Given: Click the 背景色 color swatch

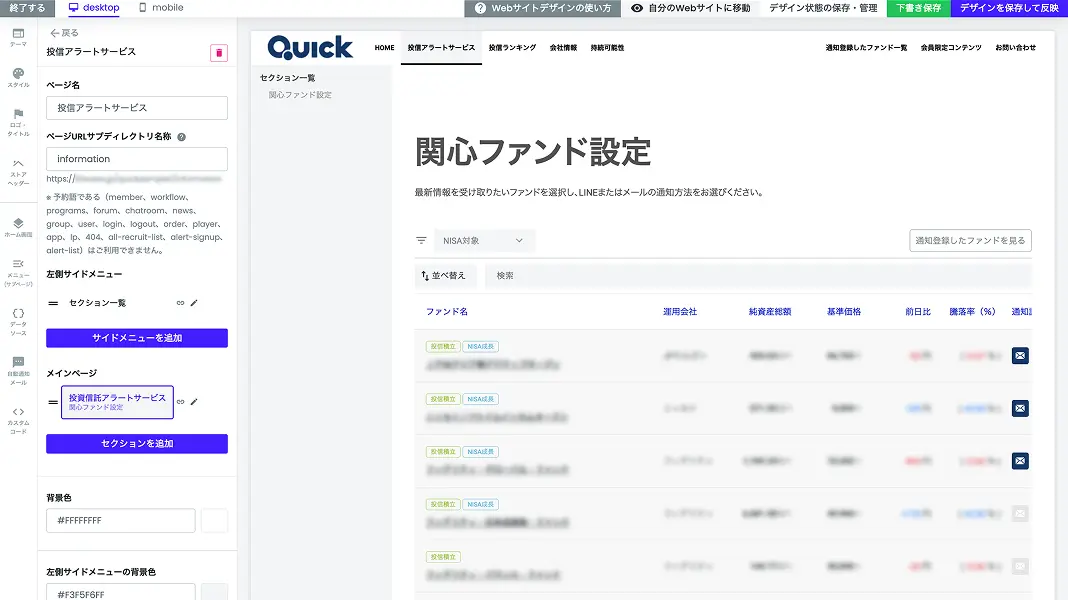Looking at the screenshot, I should (215, 520).
